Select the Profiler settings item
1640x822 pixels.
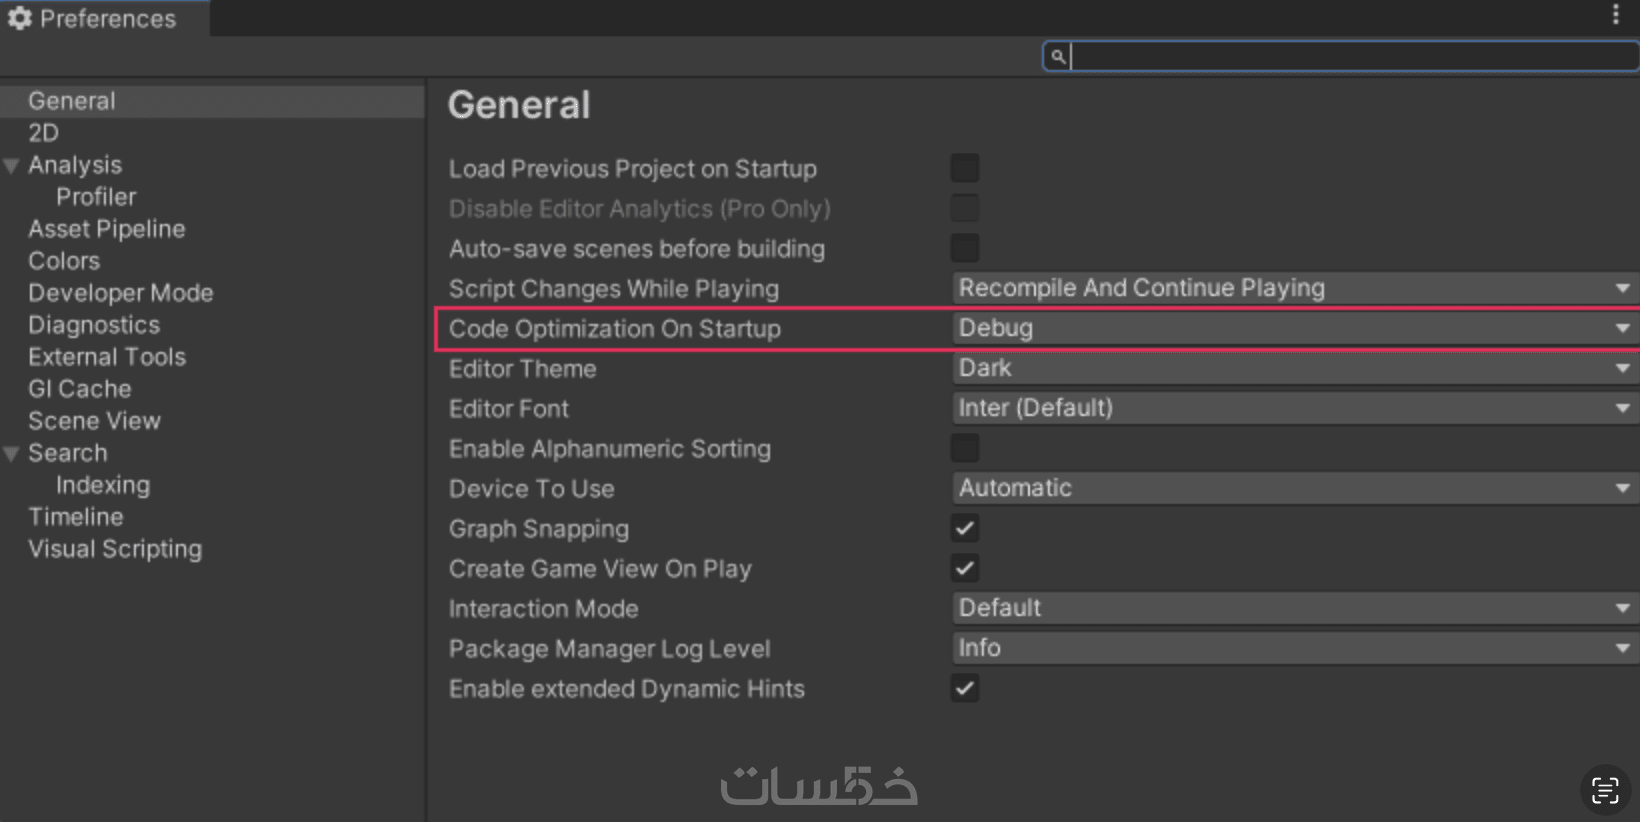[96, 197]
